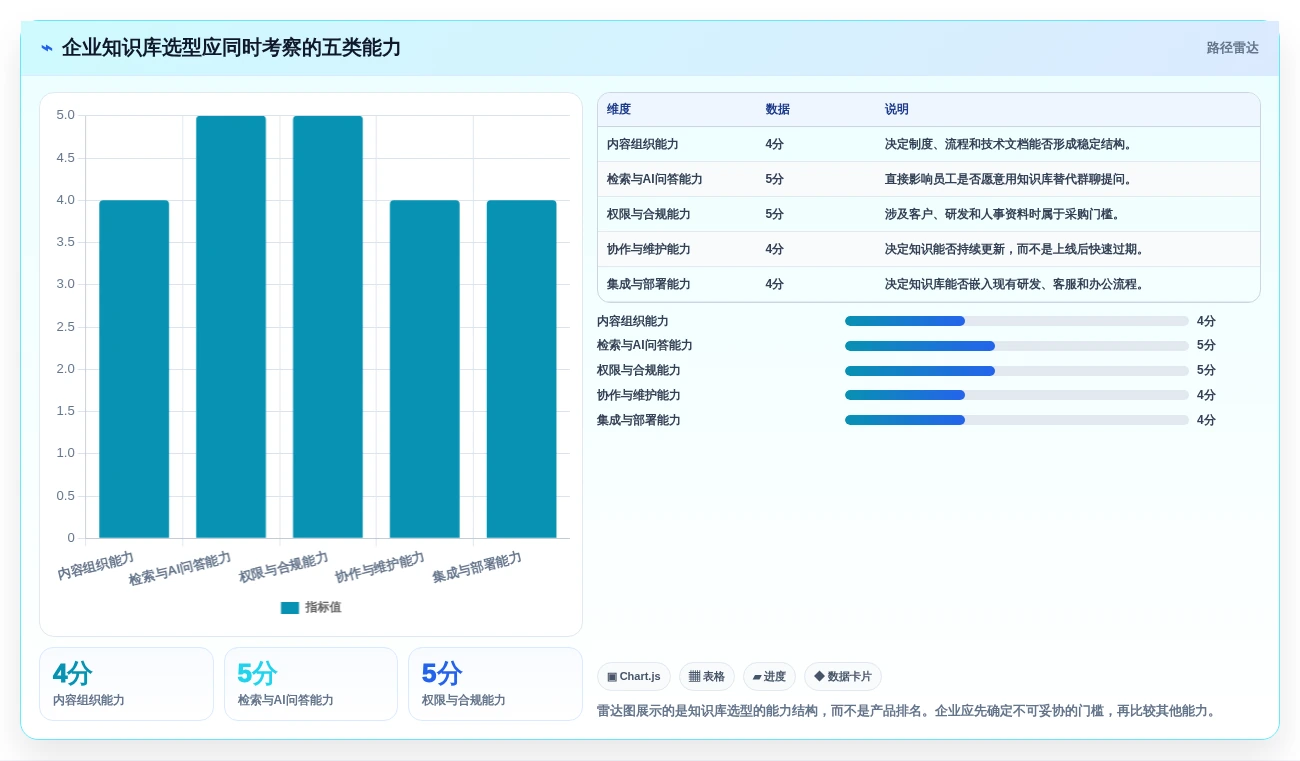Toggle the 指标值 legend color swatch

[290, 607]
